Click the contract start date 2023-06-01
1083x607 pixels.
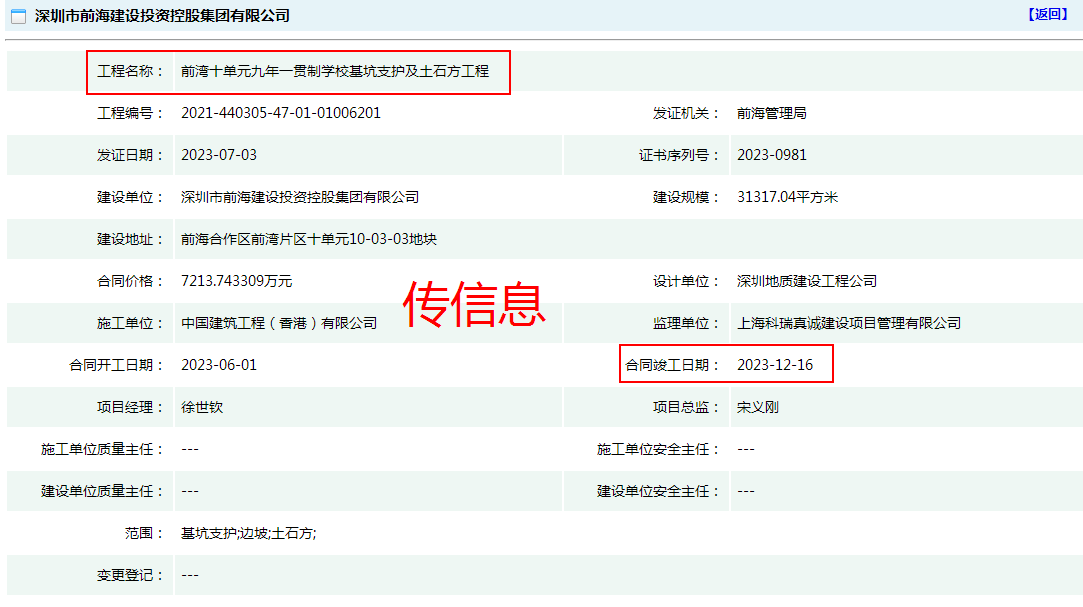coord(219,365)
